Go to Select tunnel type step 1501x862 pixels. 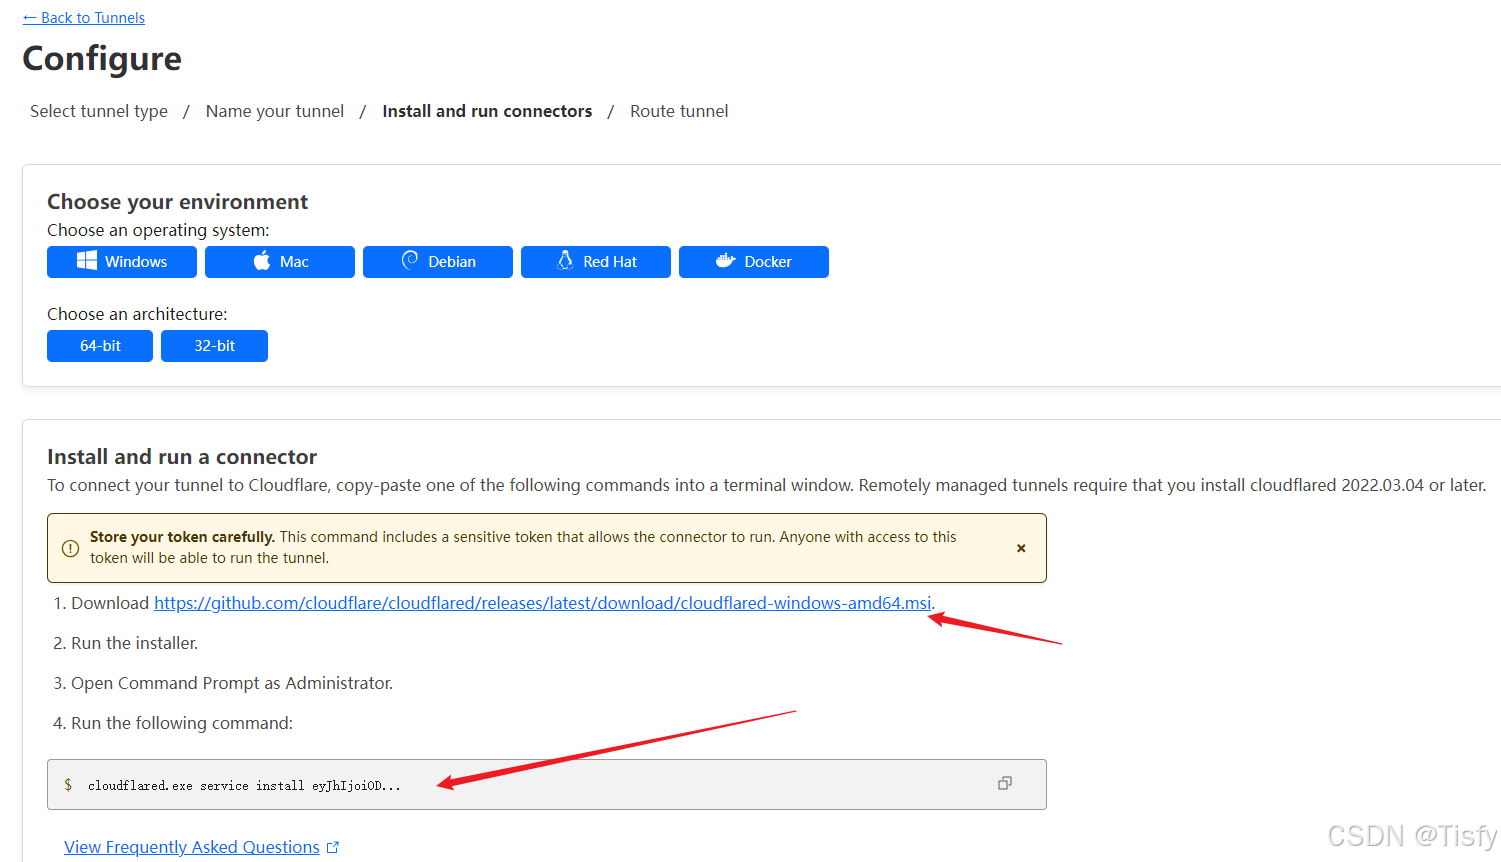99,111
